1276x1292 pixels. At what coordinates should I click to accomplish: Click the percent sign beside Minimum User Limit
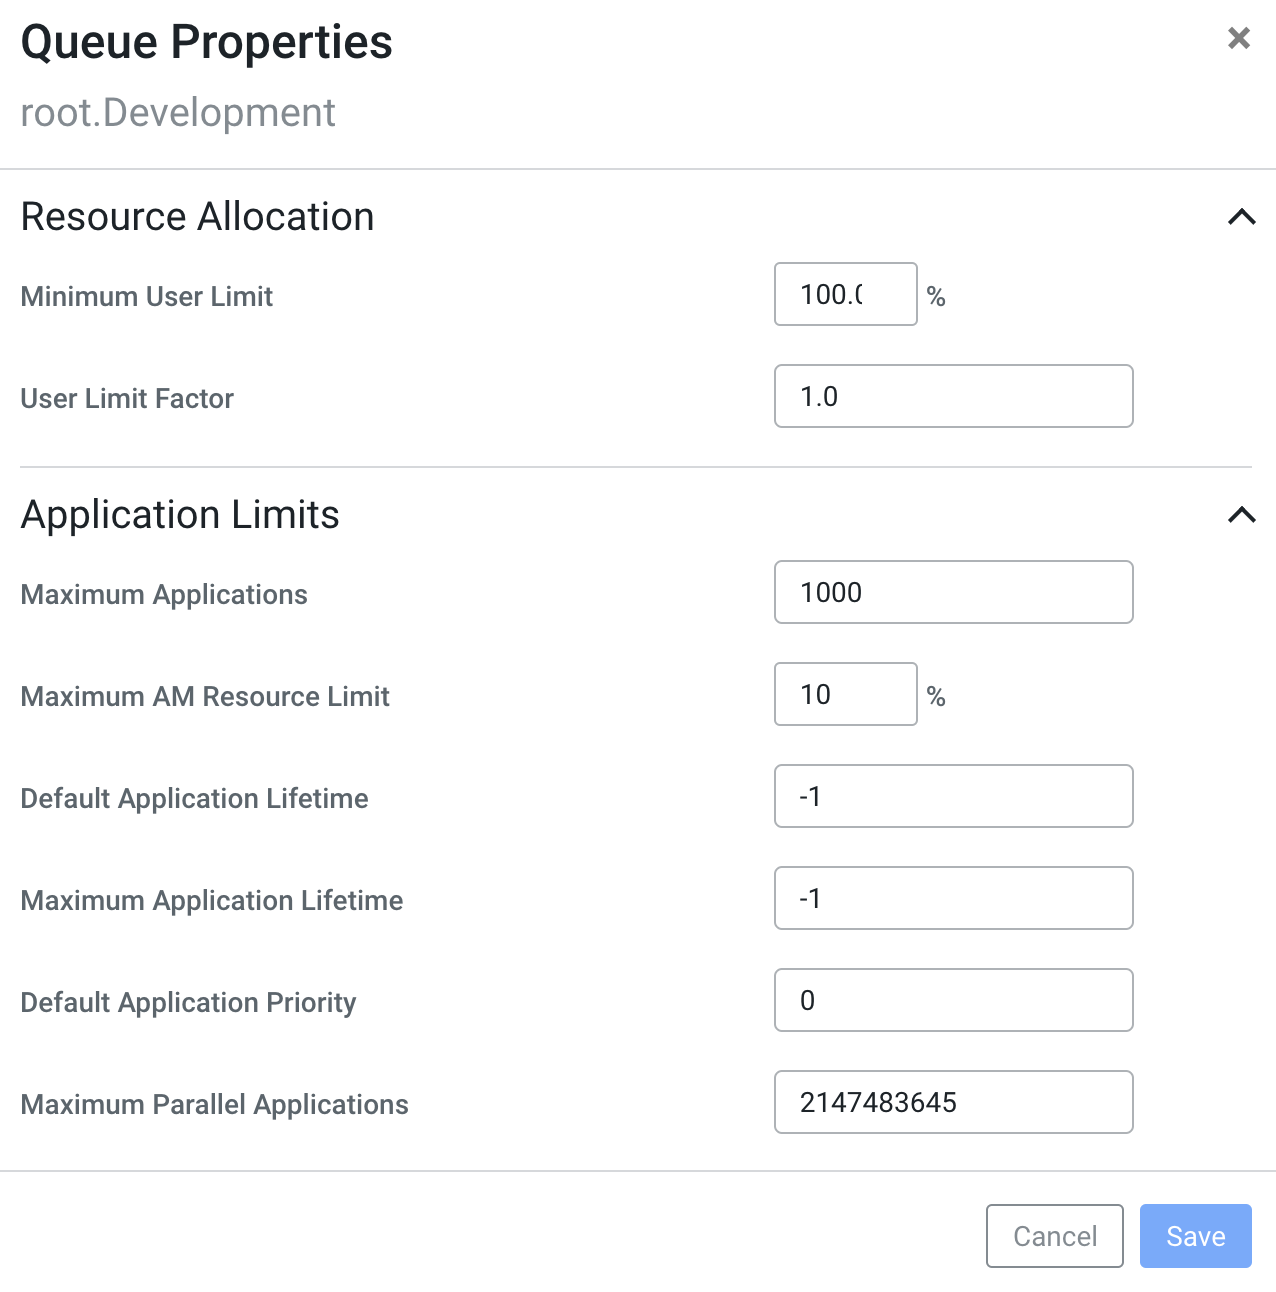936,296
